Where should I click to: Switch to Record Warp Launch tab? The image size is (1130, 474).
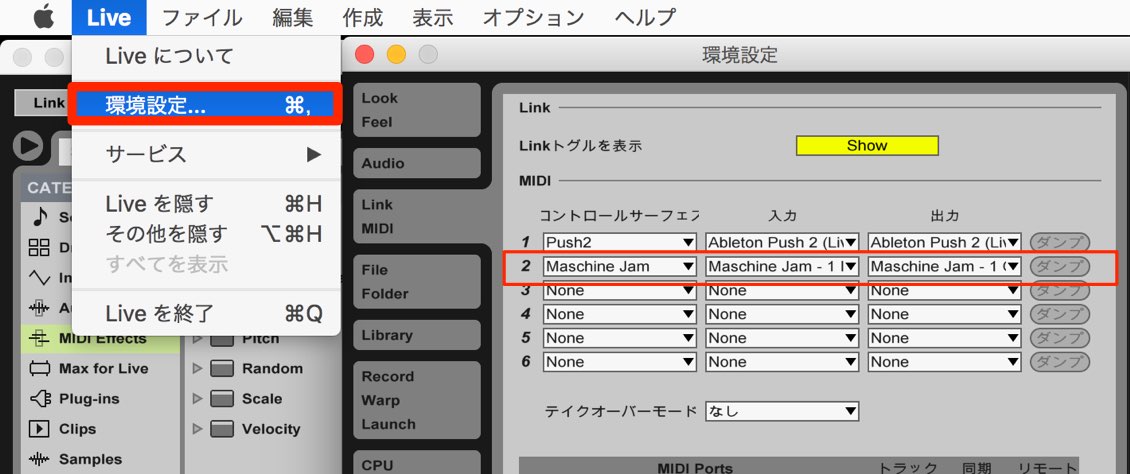(417, 401)
